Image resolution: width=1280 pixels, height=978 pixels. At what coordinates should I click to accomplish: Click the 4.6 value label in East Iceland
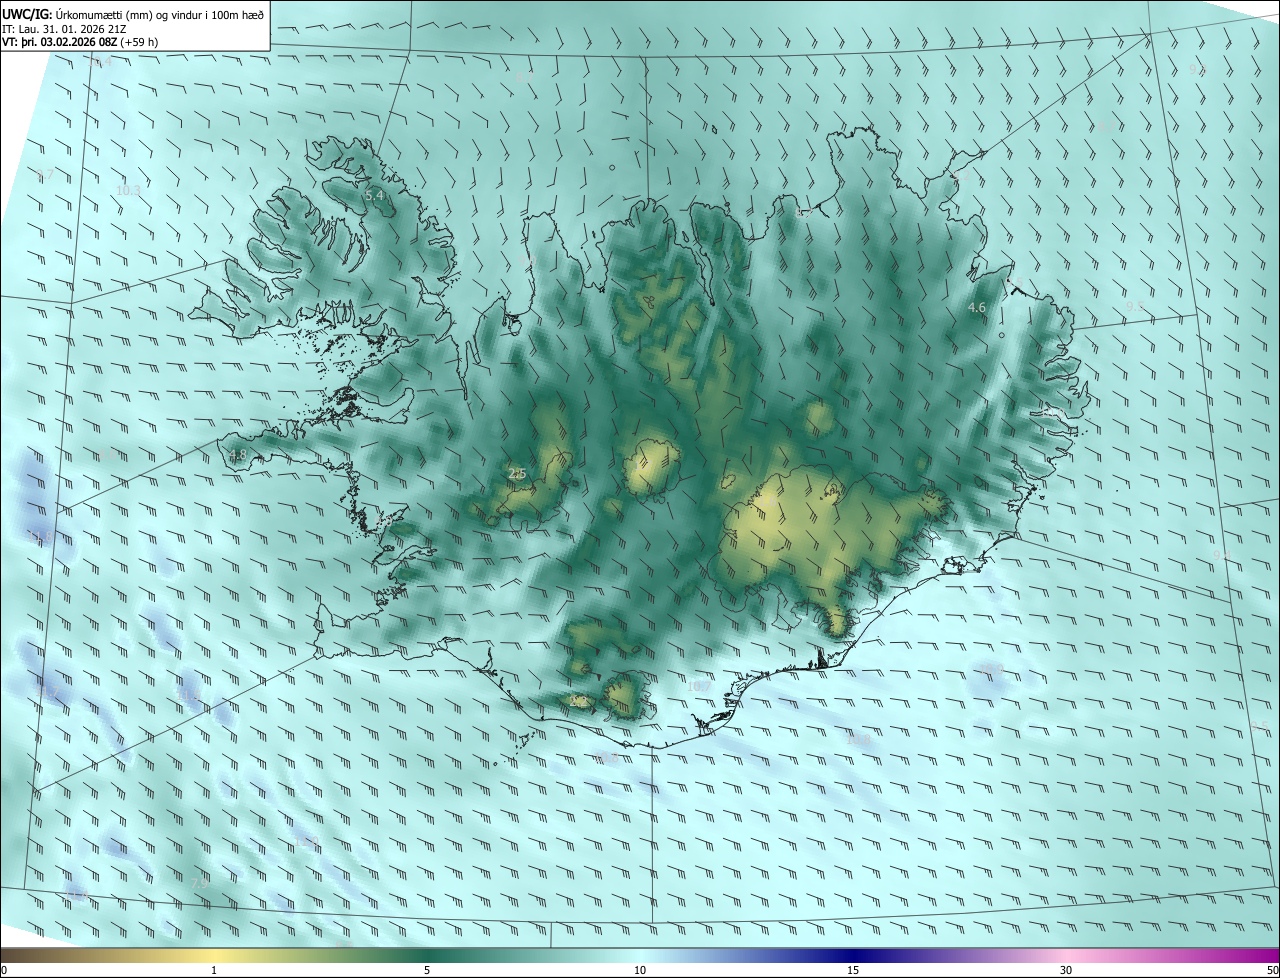coord(978,308)
